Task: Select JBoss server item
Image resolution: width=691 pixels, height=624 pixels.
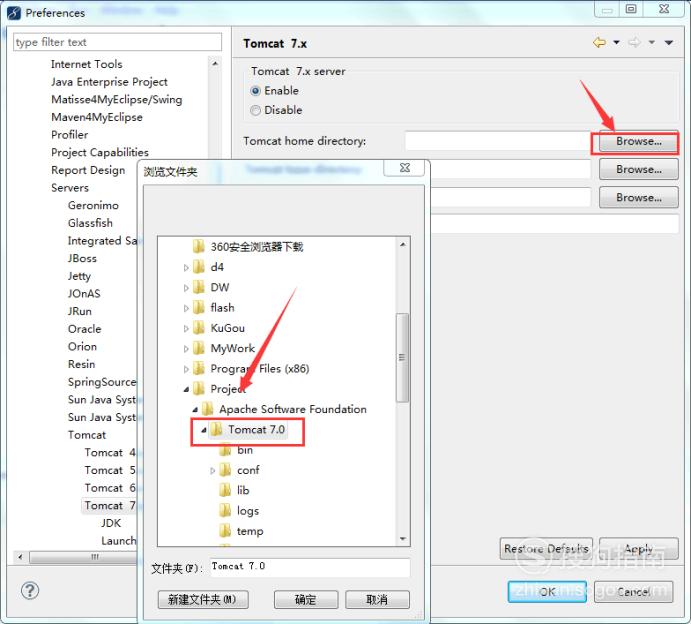Action: pos(82,258)
